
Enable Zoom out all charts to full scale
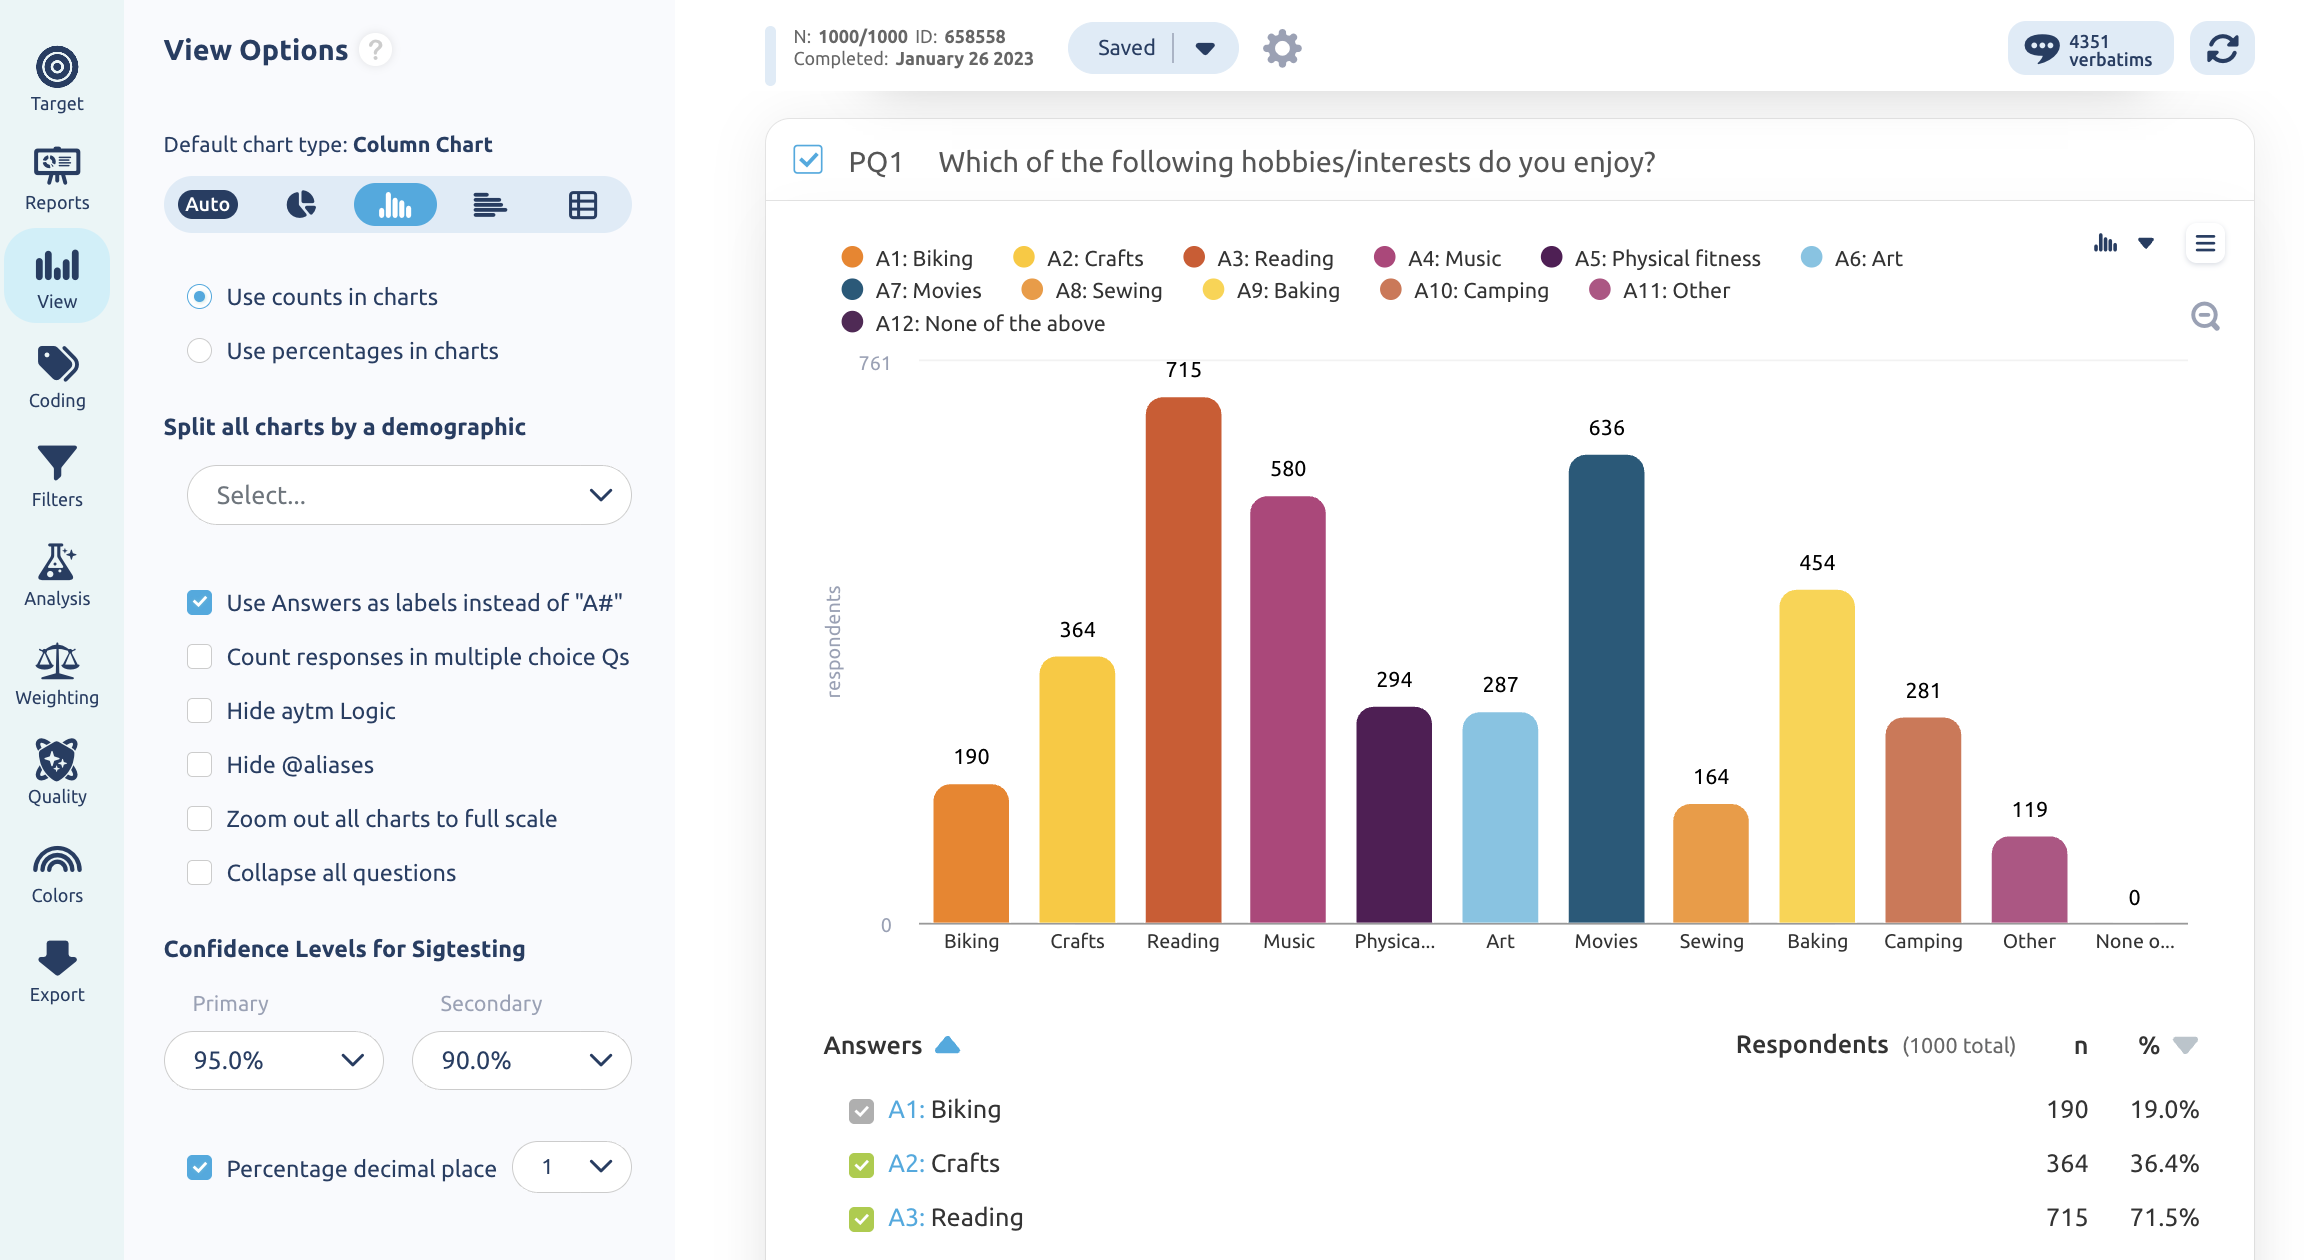(x=199, y=819)
